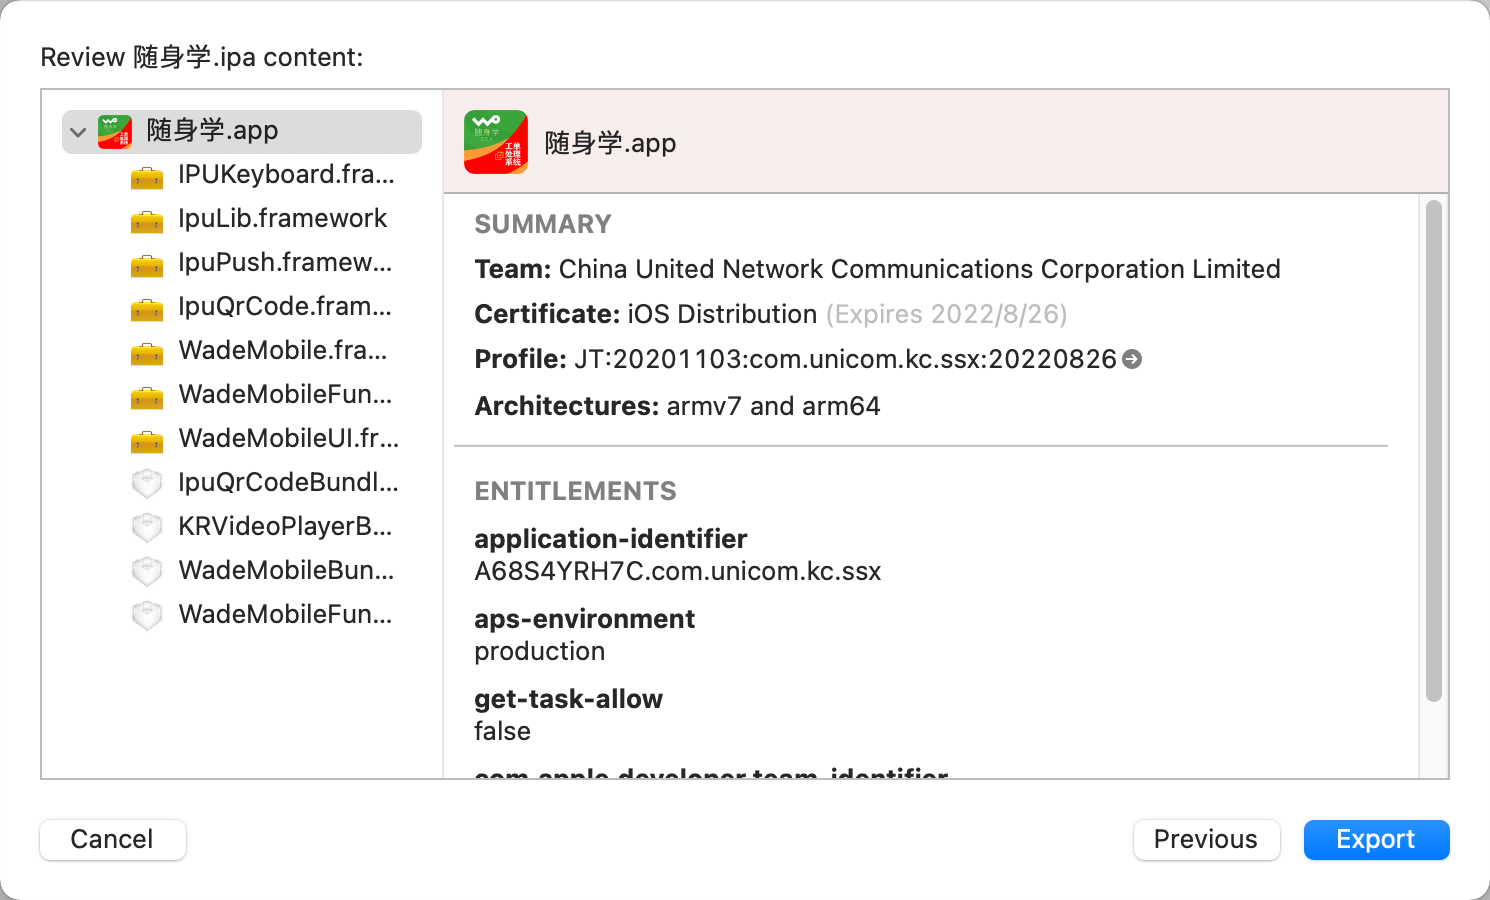Viewport: 1490px width, 900px height.
Task: Select the IpuPush framework toolbox icon
Action: tap(147, 265)
